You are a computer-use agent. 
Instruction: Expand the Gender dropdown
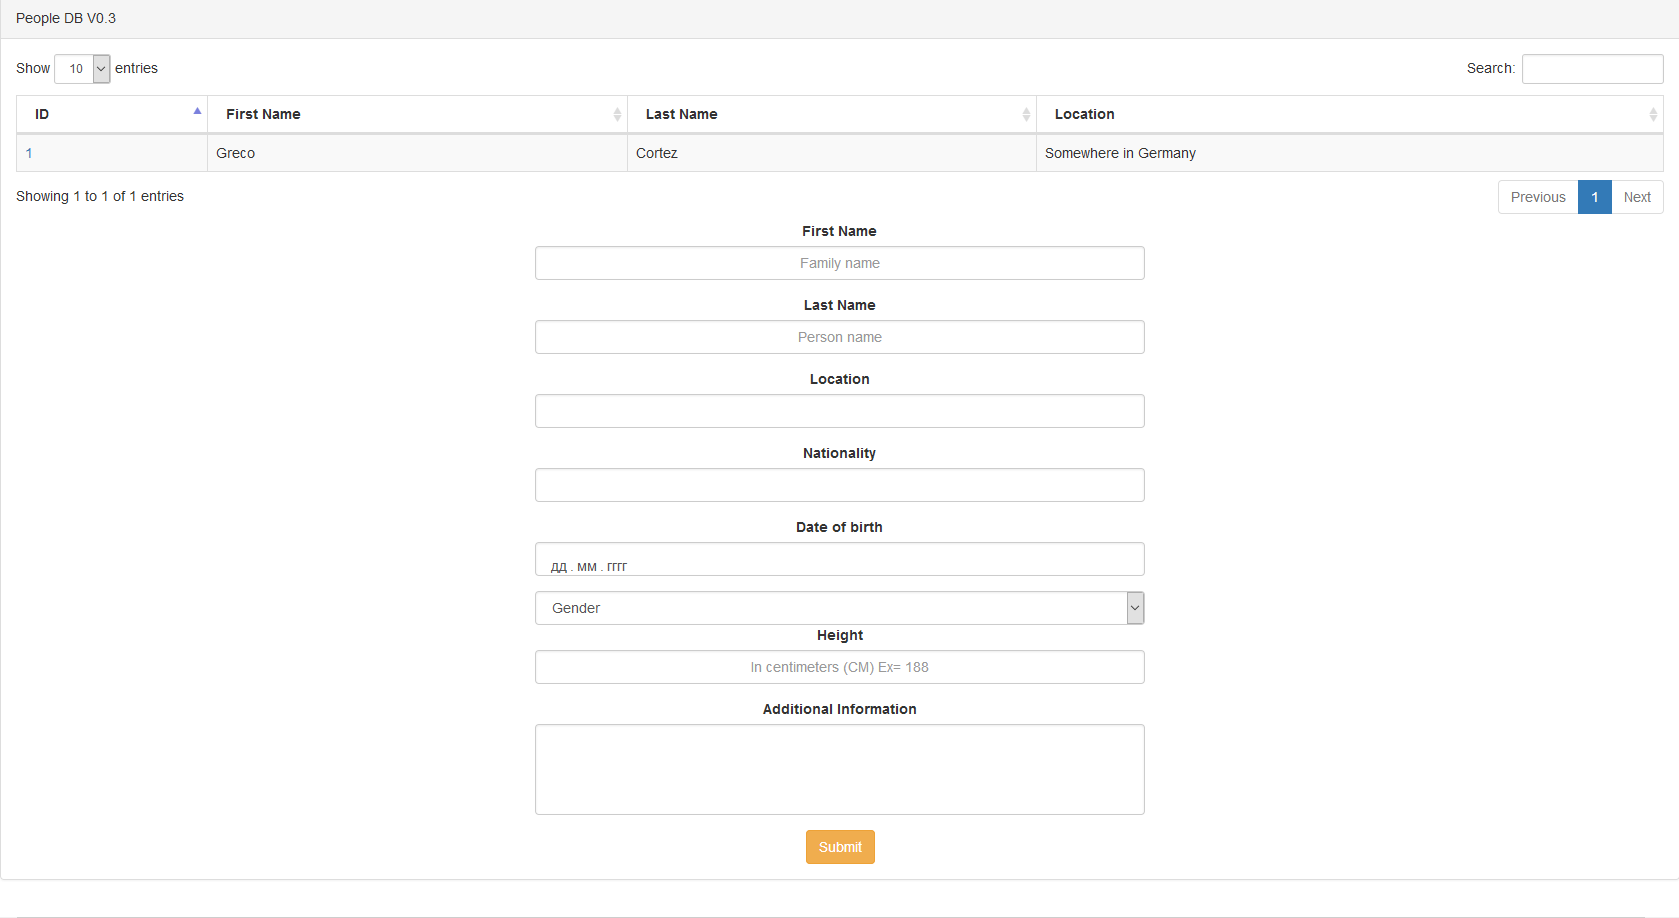coord(839,608)
